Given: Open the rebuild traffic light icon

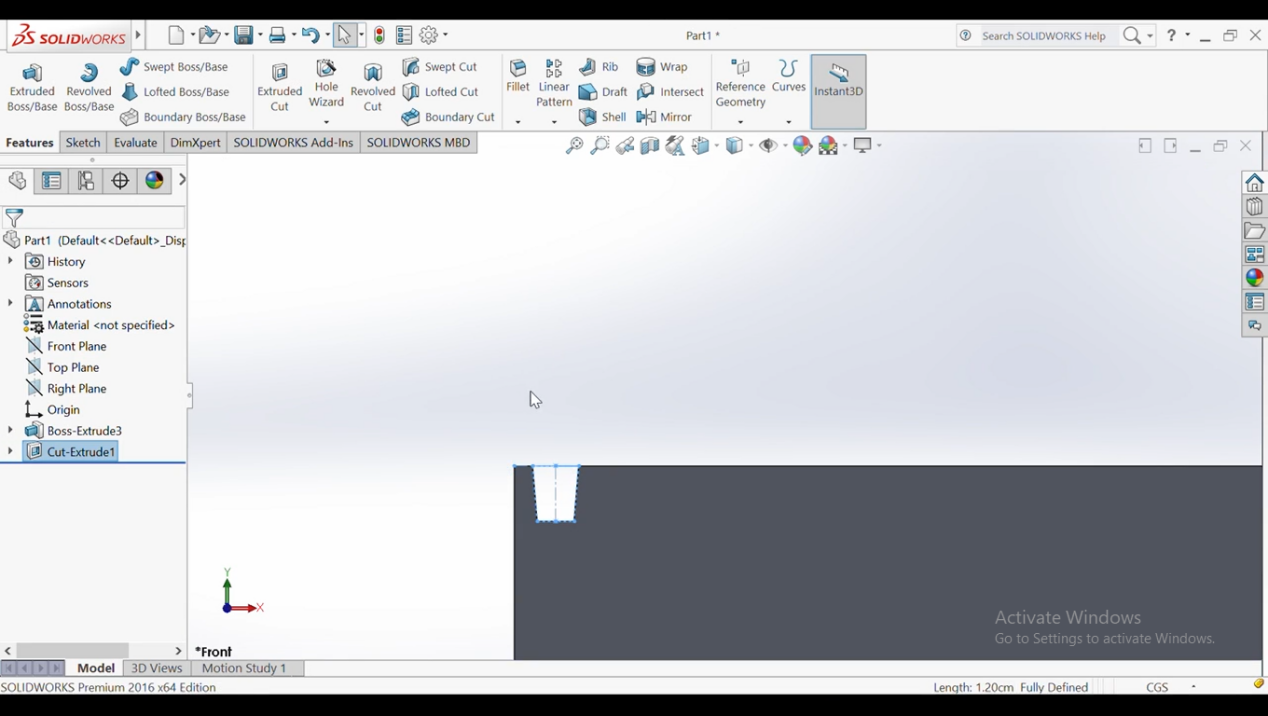Looking at the screenshot, I should [x=380, y=35].
